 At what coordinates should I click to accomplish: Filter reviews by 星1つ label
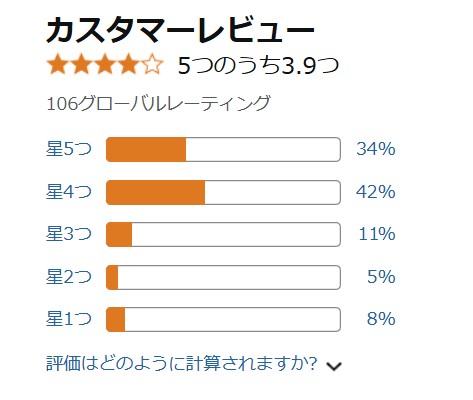[x=69, y=319]
